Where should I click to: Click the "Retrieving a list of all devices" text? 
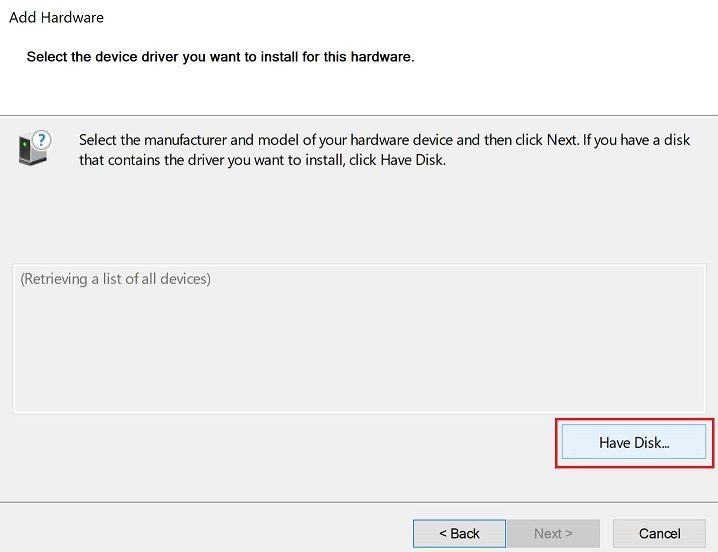pyautogui.click(x=116, y=279)
